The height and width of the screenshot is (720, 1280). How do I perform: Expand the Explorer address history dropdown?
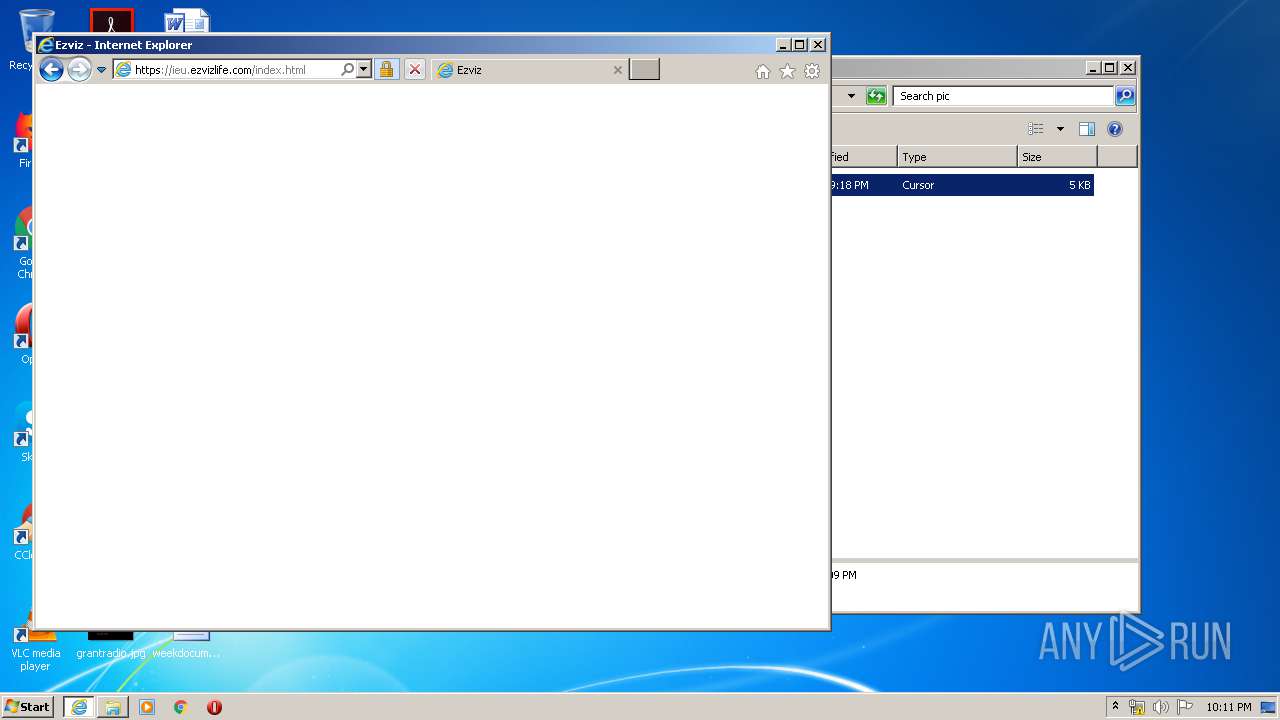pyautogui.click(x=851, y=96)
